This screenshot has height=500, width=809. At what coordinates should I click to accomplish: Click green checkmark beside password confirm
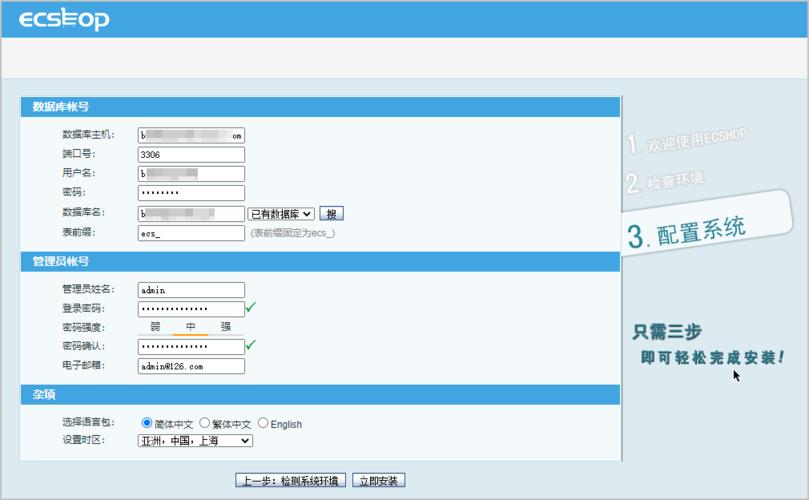[x=251, y=345]
